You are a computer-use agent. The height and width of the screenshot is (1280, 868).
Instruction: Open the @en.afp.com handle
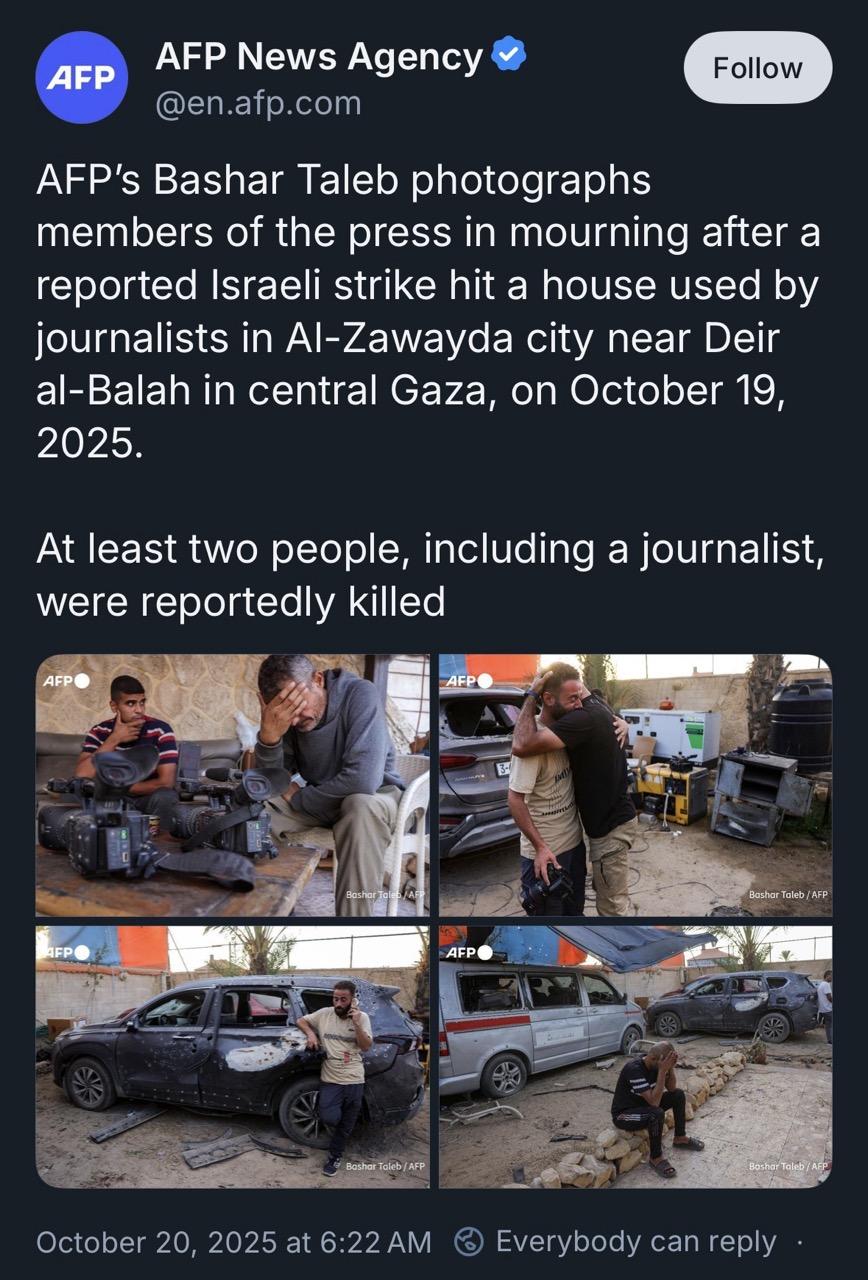258,103
